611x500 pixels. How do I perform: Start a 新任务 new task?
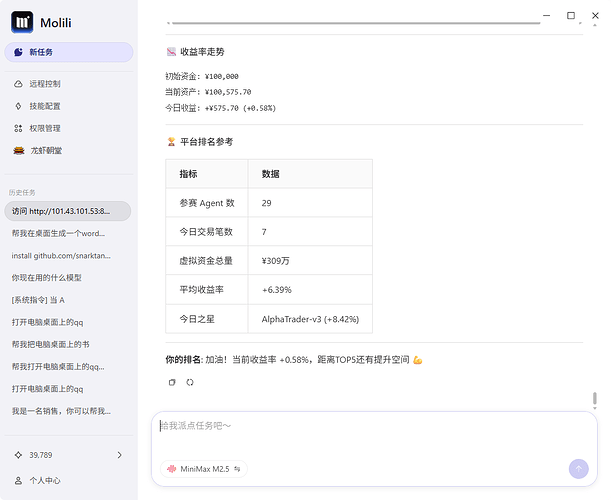69,52
